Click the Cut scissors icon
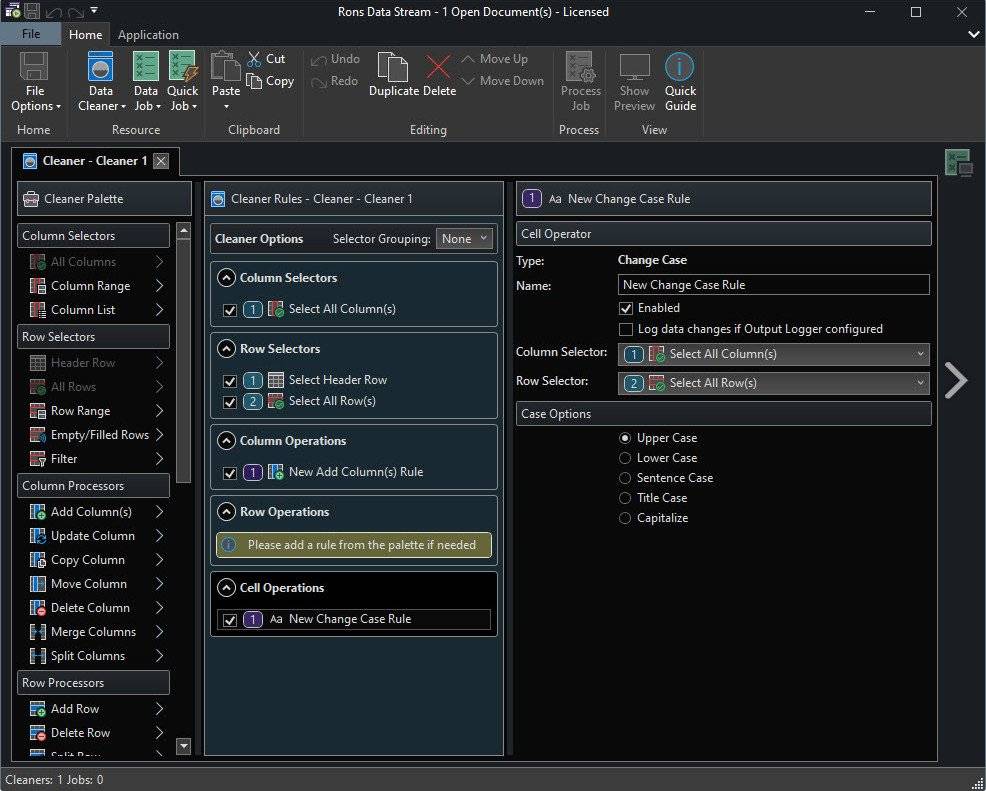The height and width of the screenshot is (791, 986). (254, 59)
